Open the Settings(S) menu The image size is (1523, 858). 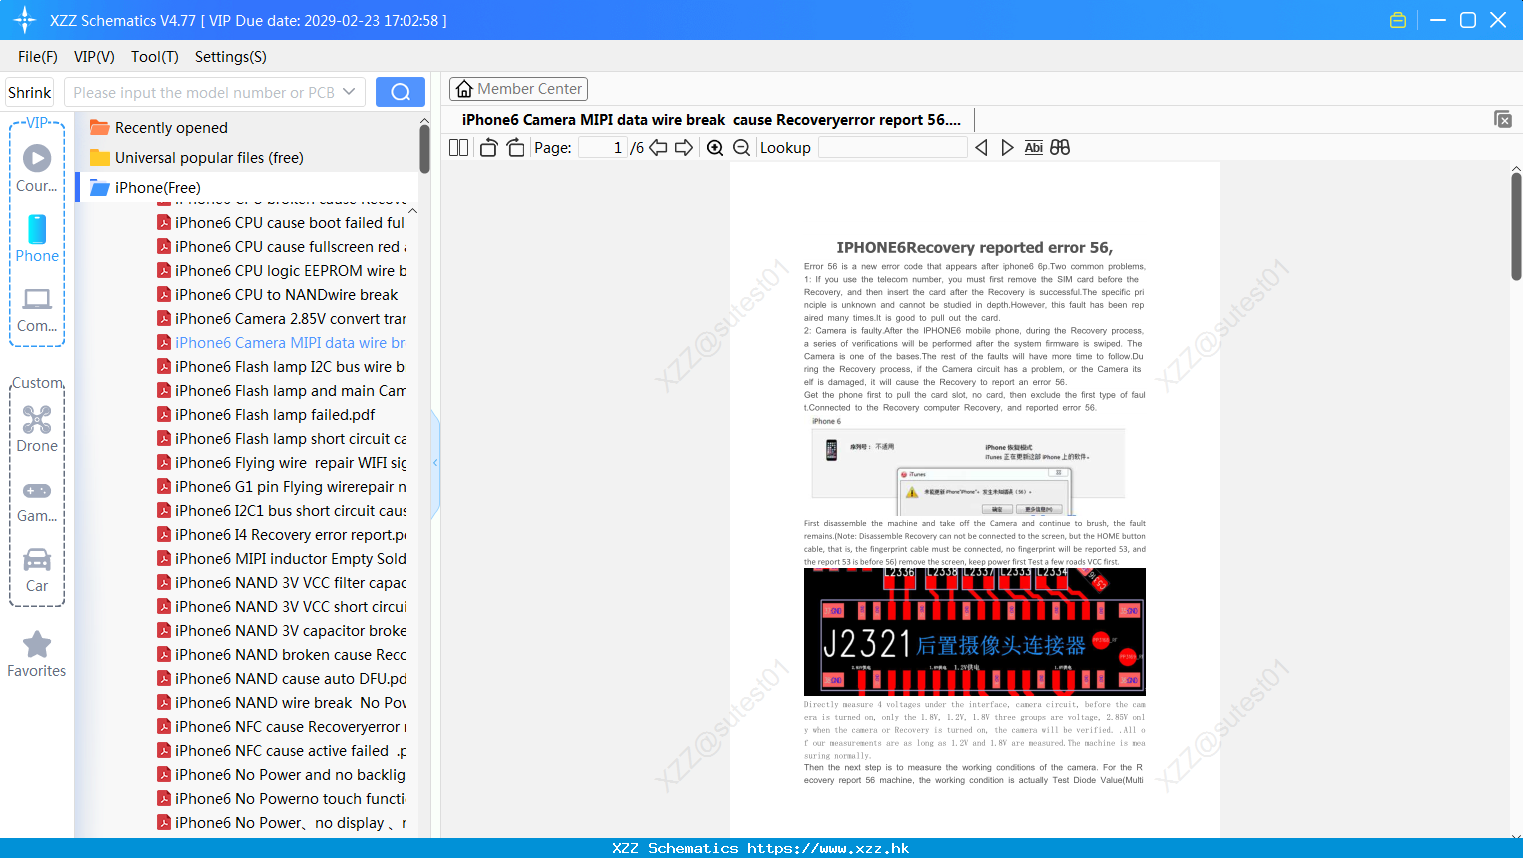click(230, 57)
